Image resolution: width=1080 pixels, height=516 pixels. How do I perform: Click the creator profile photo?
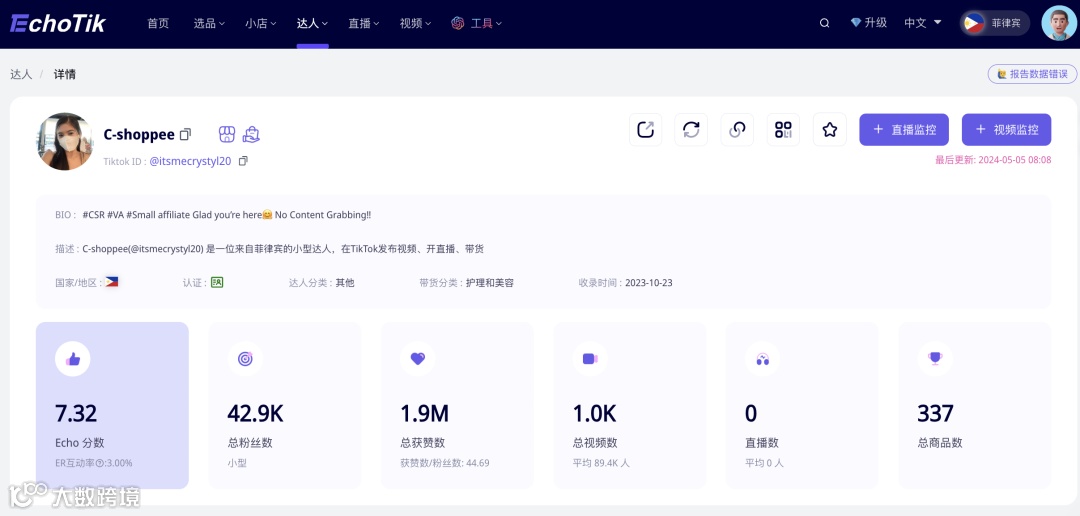(65, 141)
